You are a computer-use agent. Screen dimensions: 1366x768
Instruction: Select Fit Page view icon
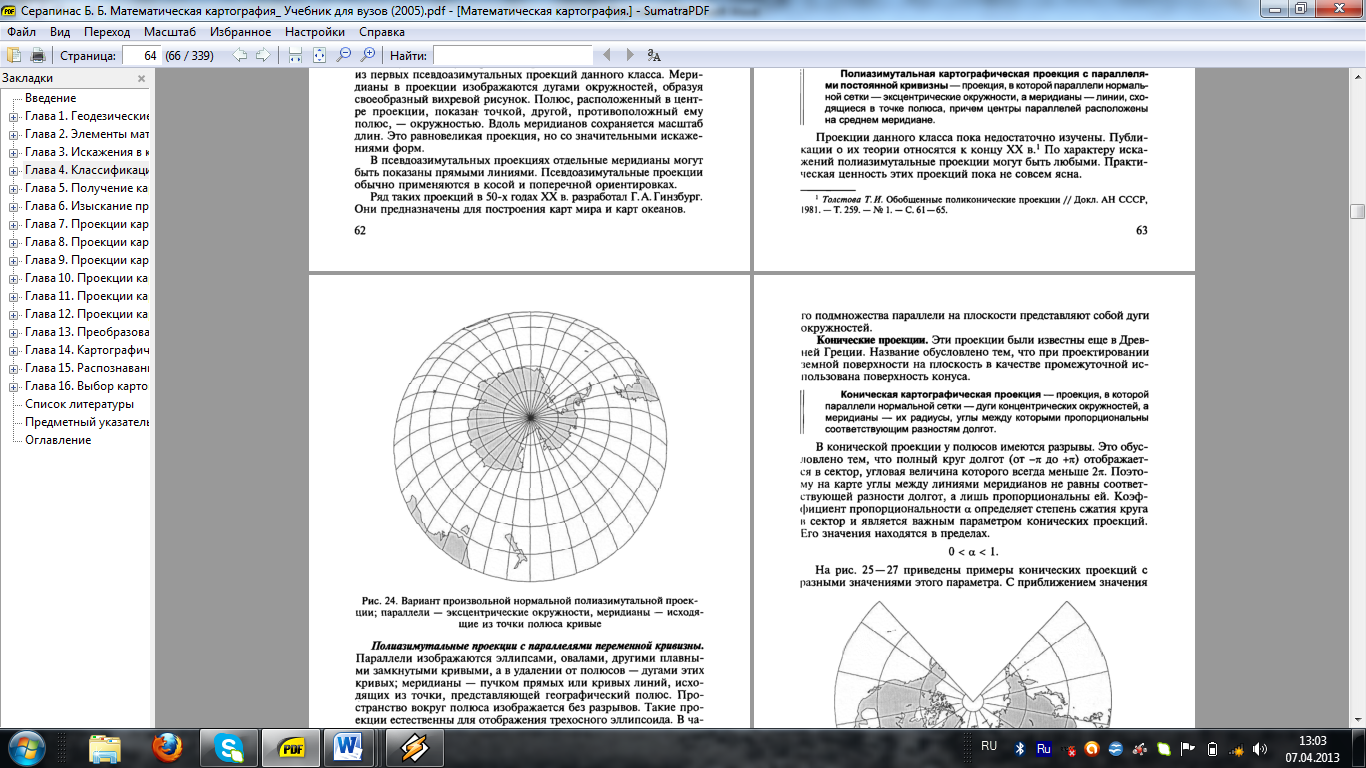319,55
